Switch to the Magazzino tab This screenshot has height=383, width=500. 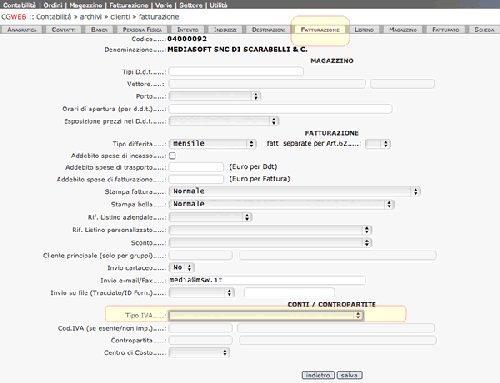403,30
